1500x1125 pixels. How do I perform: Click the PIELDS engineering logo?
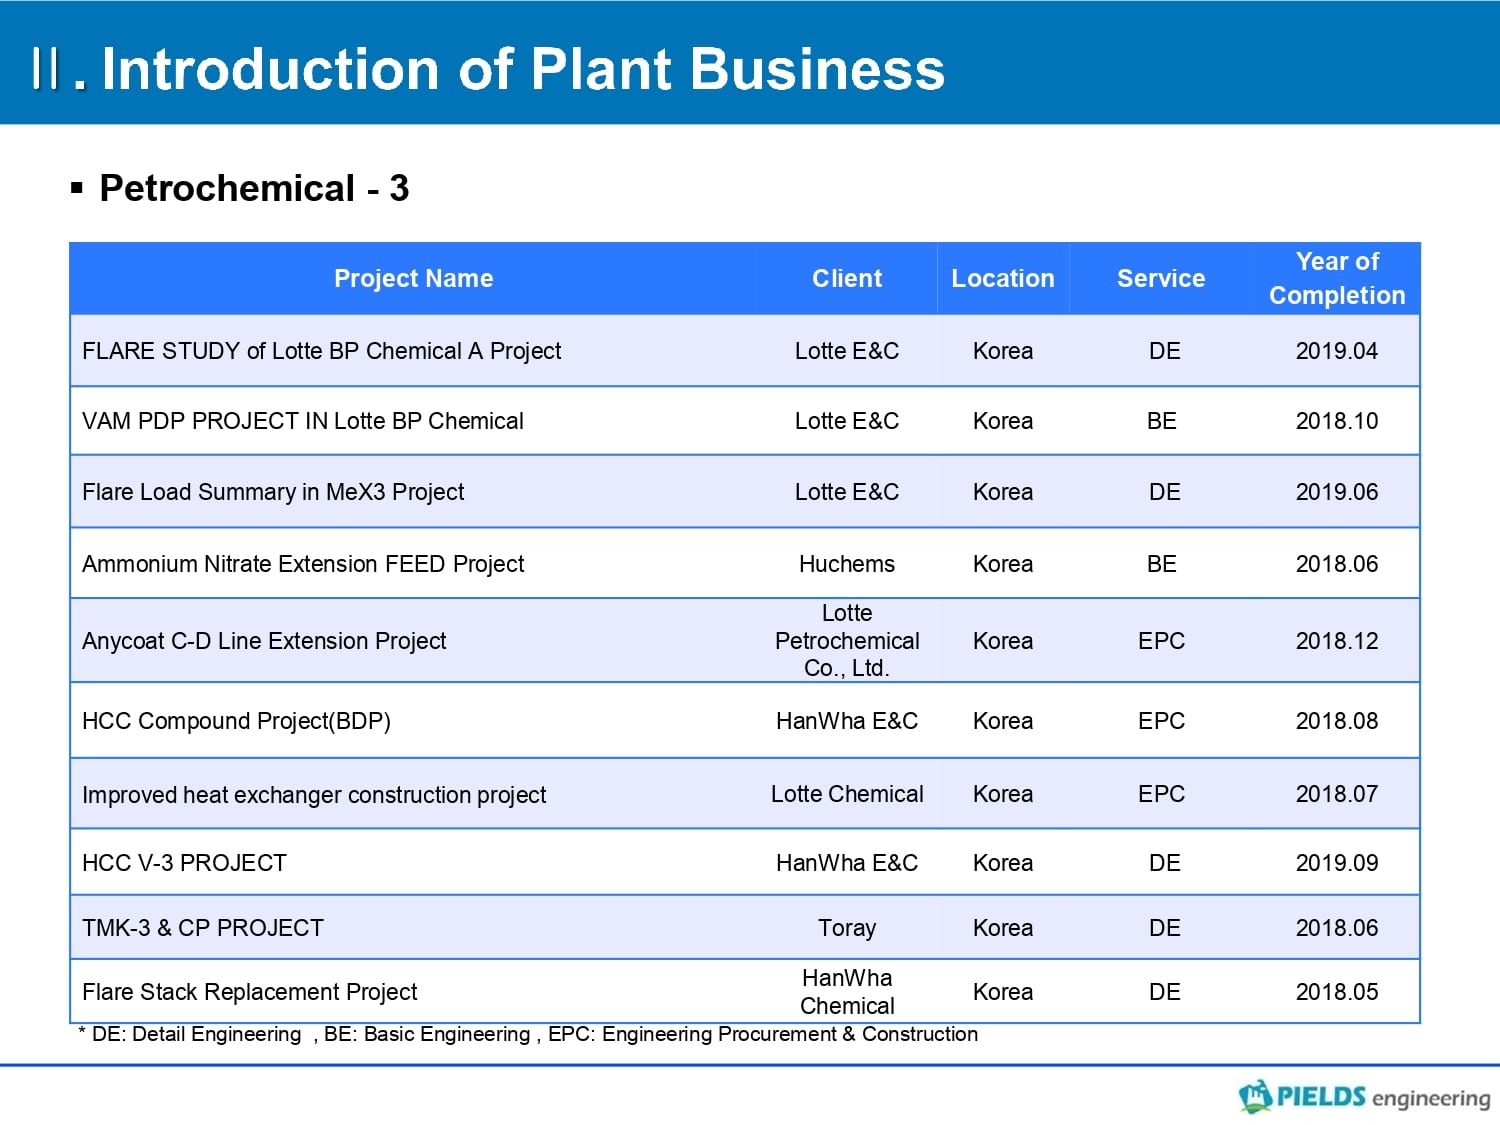pyautogui.click(x=1364, y=1096)
